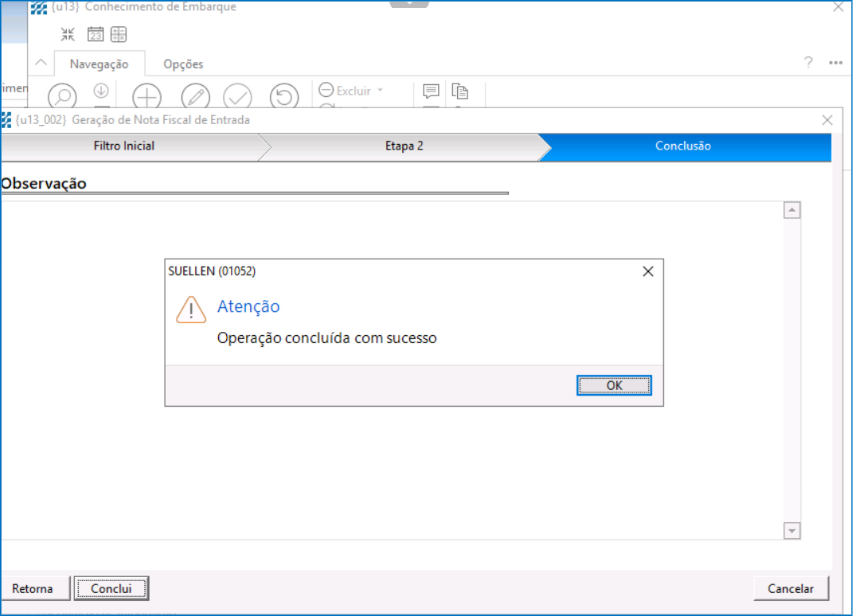Open the Excluir dropdown arrow
Screen dimensions: 853x616
[x=380, y=91]
